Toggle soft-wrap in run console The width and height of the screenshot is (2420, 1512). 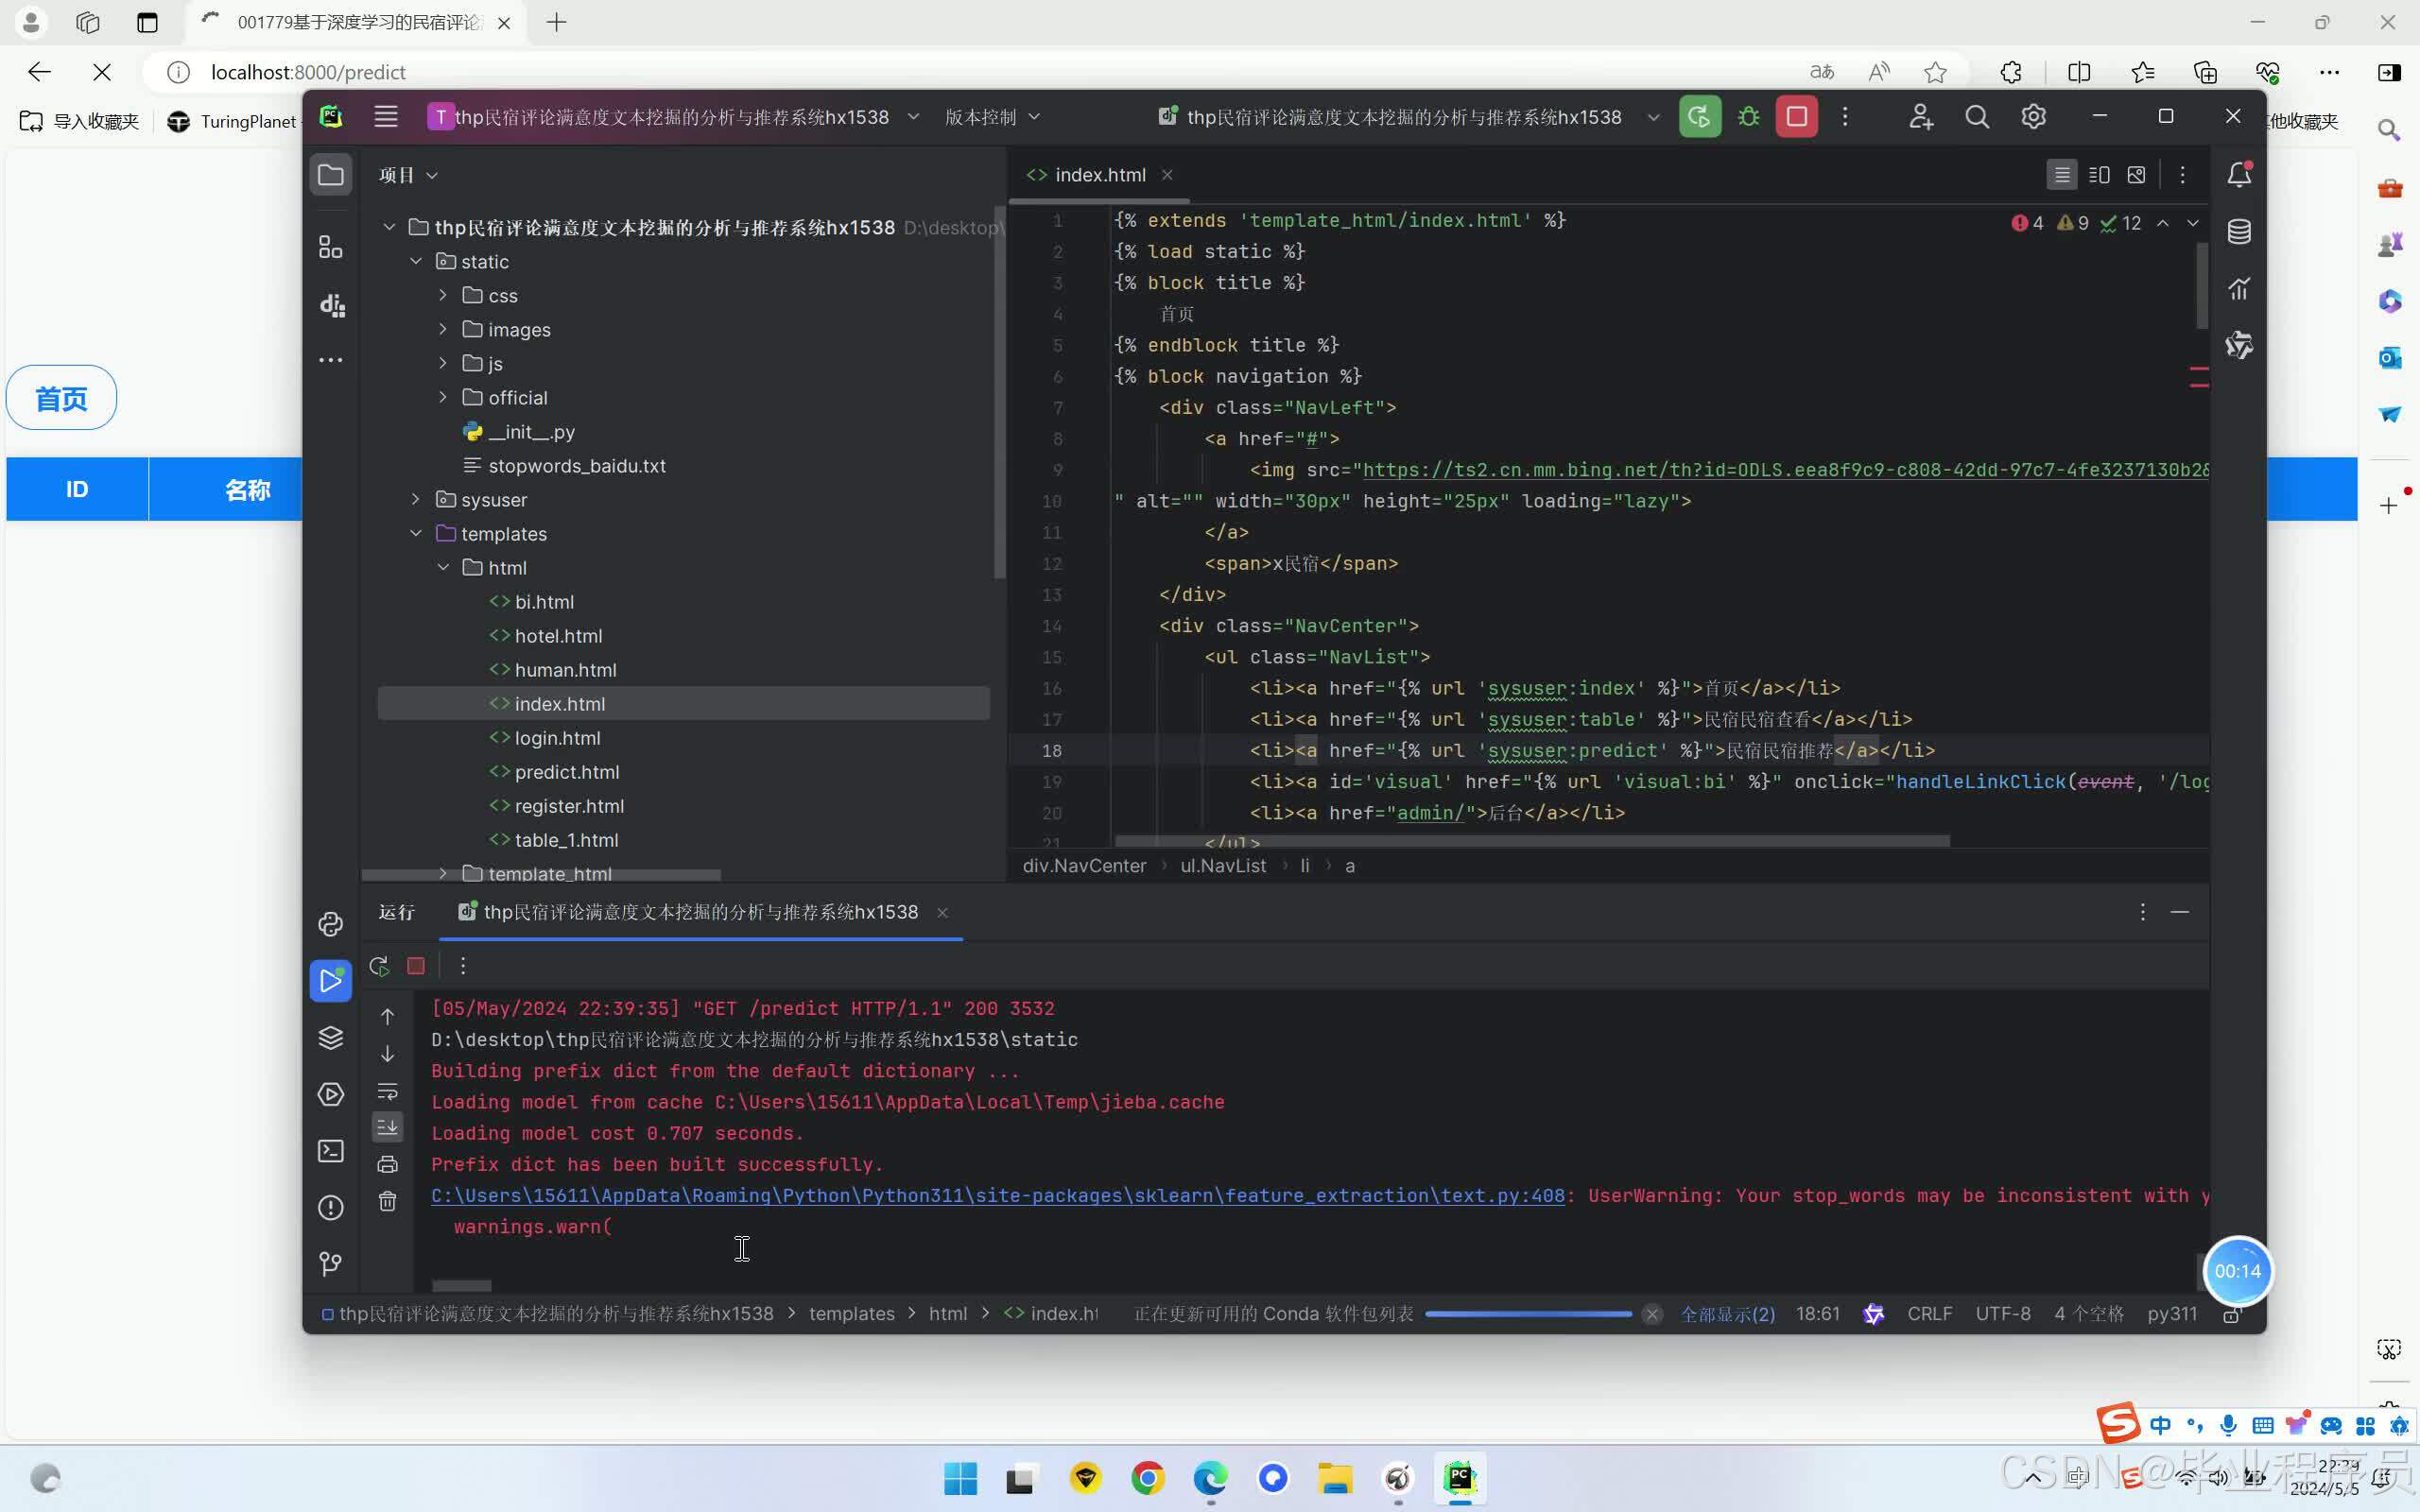click(x=388, y=1091)
